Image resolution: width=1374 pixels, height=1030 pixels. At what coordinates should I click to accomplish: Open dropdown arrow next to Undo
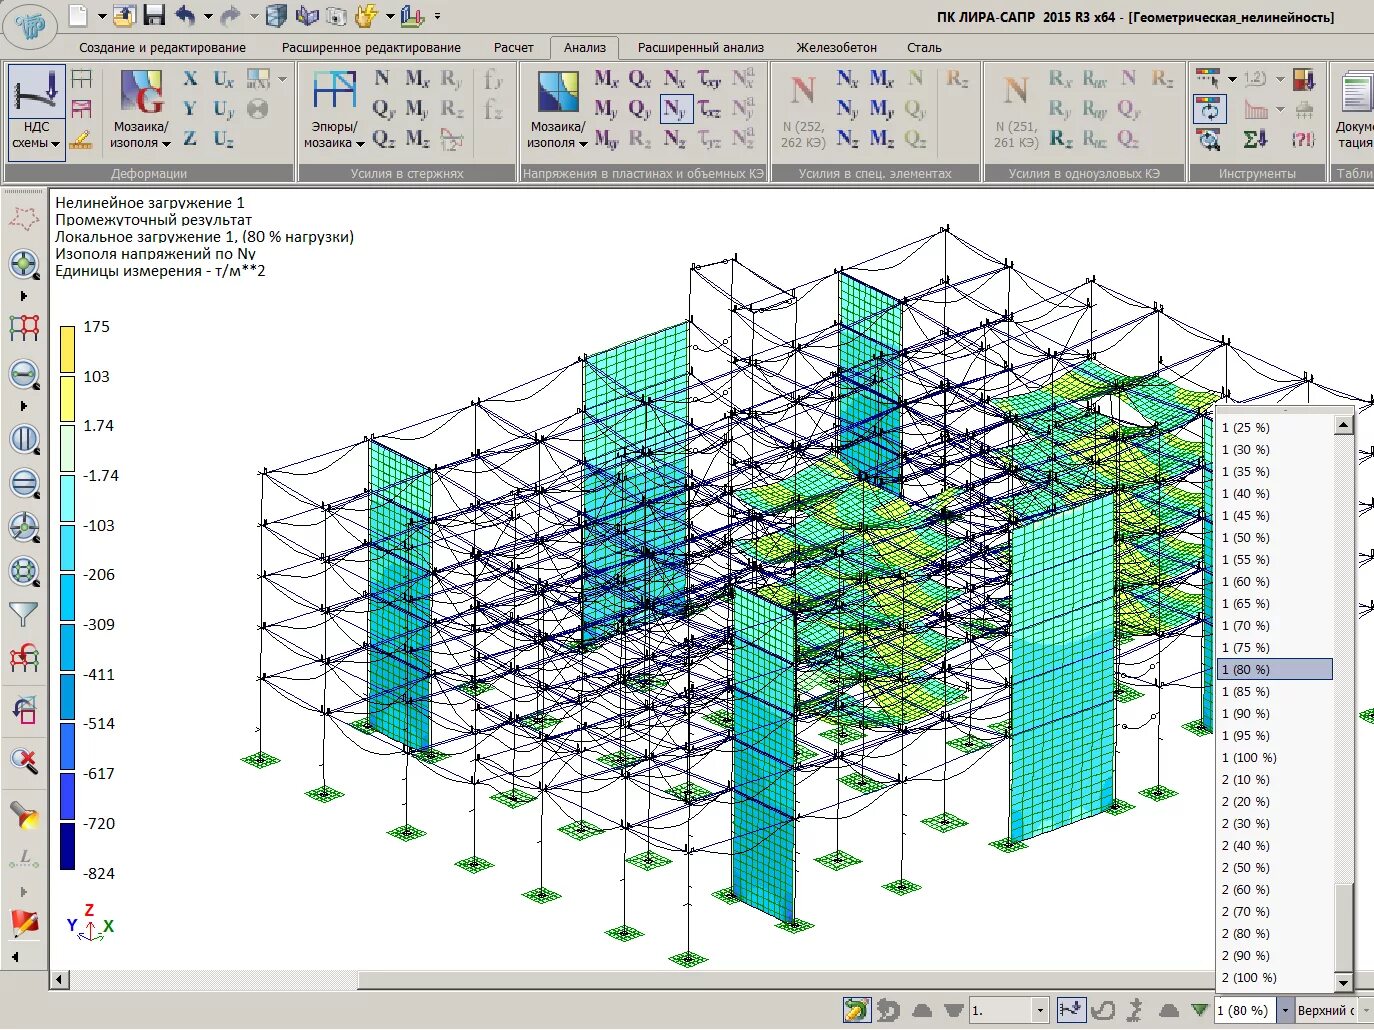[x=208, y=16]
